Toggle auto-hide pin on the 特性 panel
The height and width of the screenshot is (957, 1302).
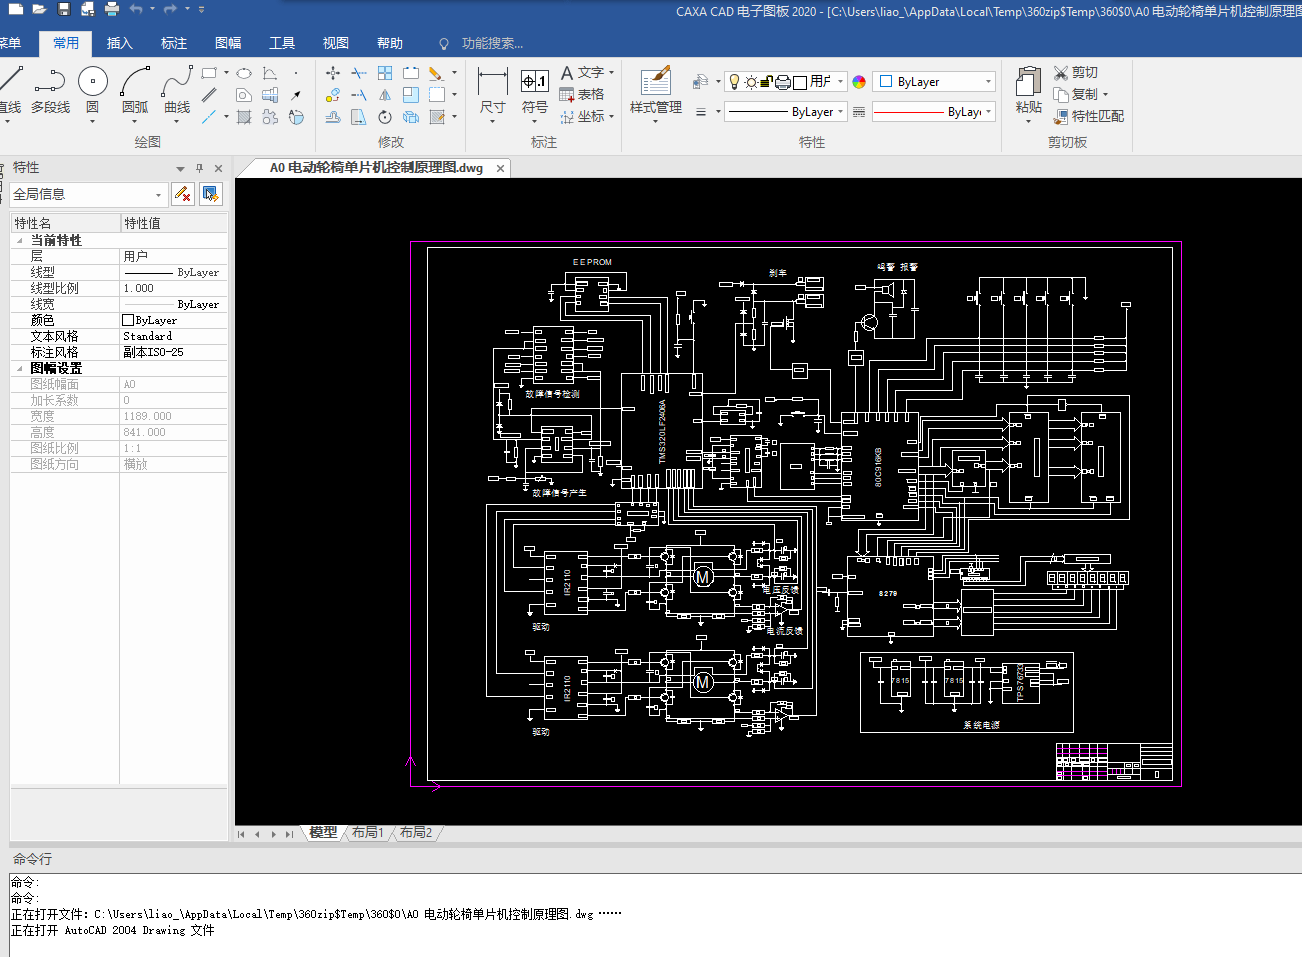click(199, 168)
